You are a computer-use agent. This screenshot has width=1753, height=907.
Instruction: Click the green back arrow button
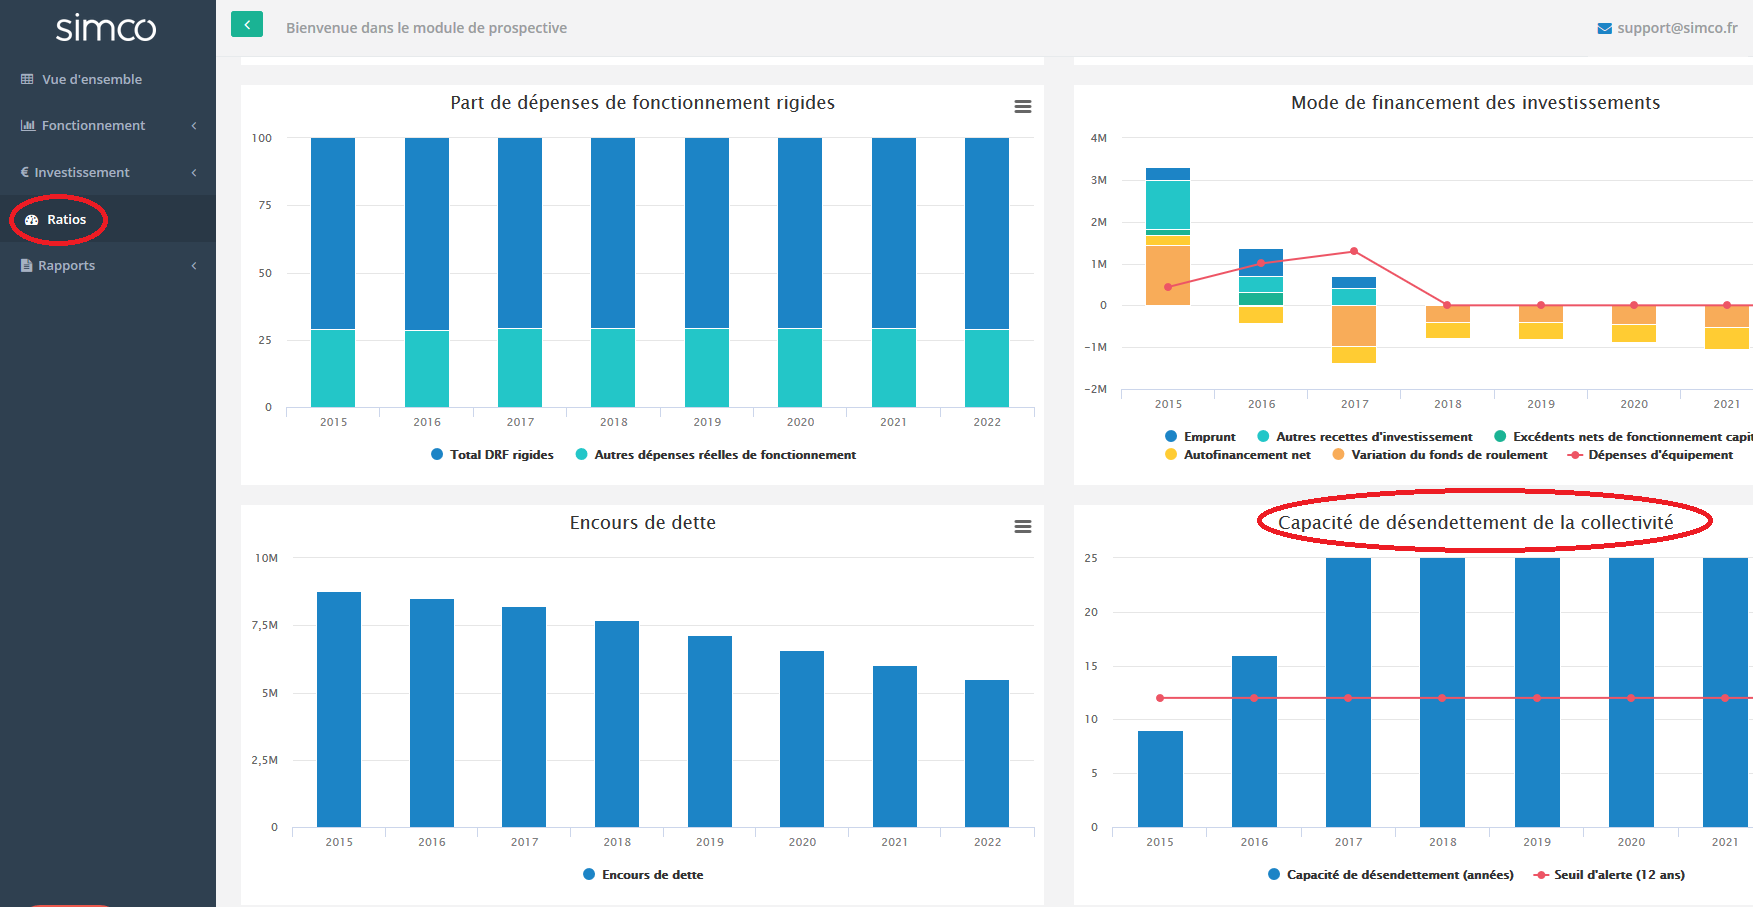tap(246, 25)
